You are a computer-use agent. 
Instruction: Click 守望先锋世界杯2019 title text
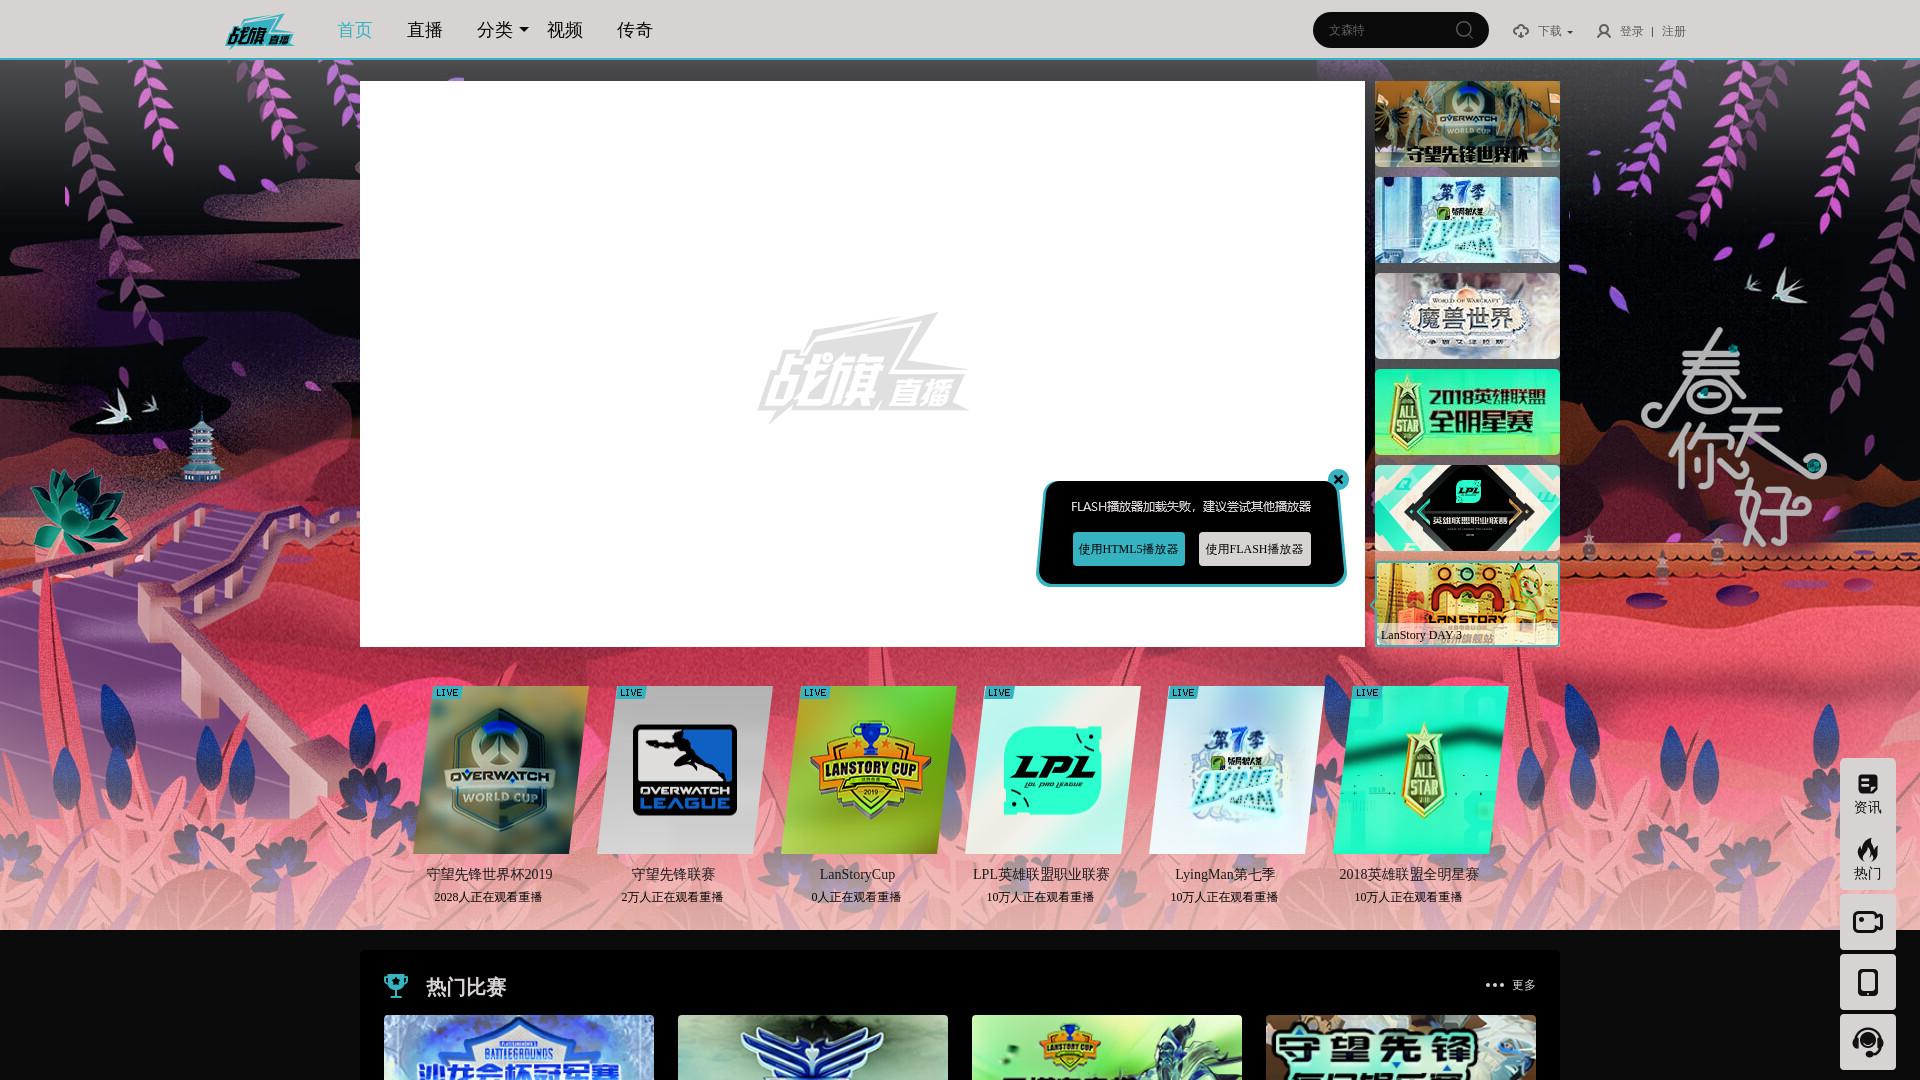(489, 874)
